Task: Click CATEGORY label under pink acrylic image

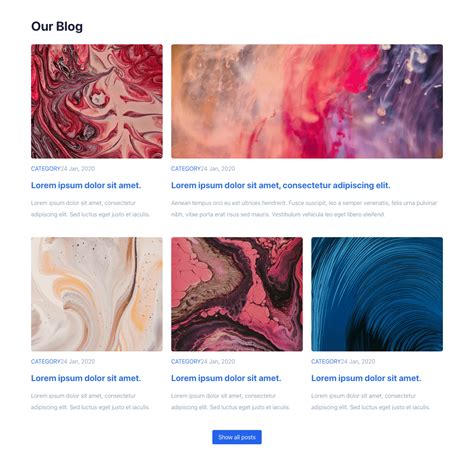Action: (186, 361)
